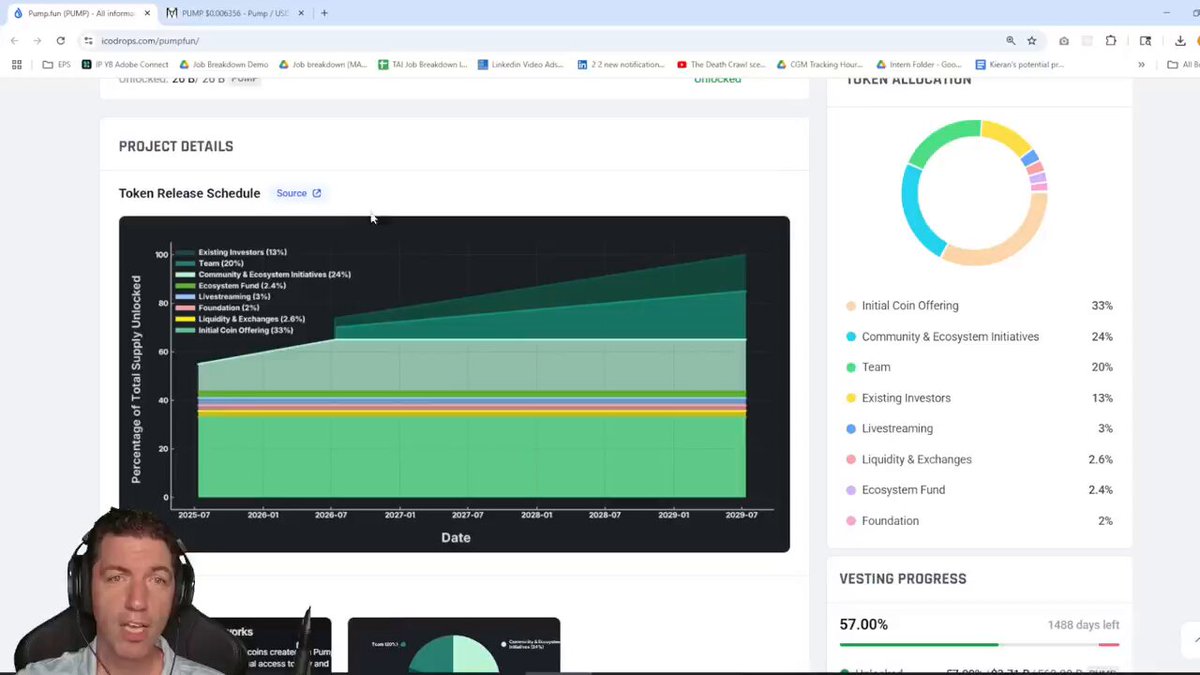Bookmark this page with the star icon

pos(1032,40)
